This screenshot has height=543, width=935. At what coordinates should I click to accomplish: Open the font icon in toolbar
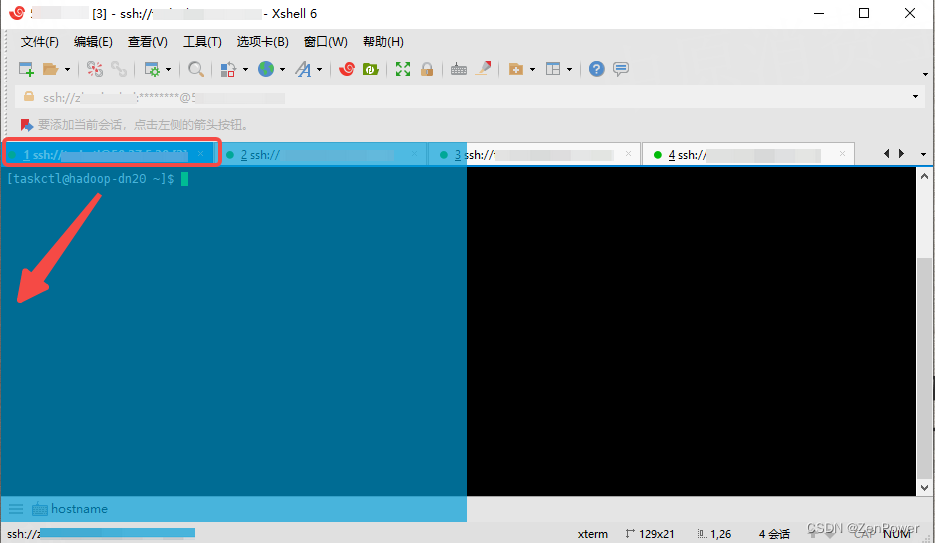[304, 69]
